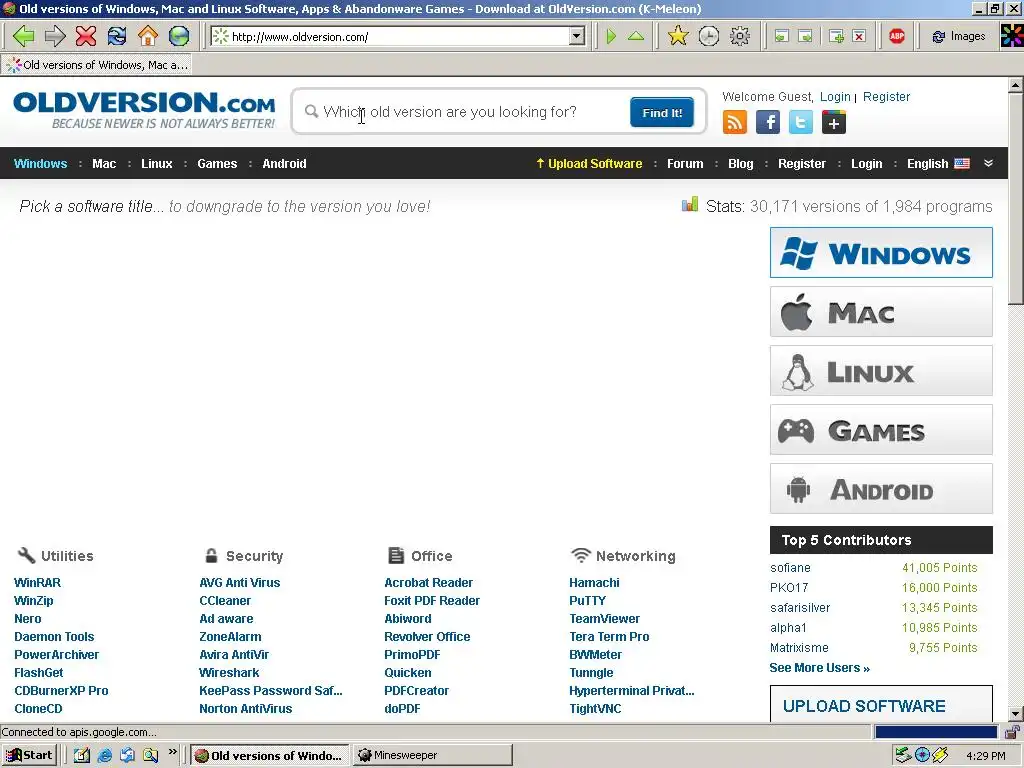Click the red ABP Adblock icon
The height and width of the screenshot is (768, 1024).
(x=897, y=36)
